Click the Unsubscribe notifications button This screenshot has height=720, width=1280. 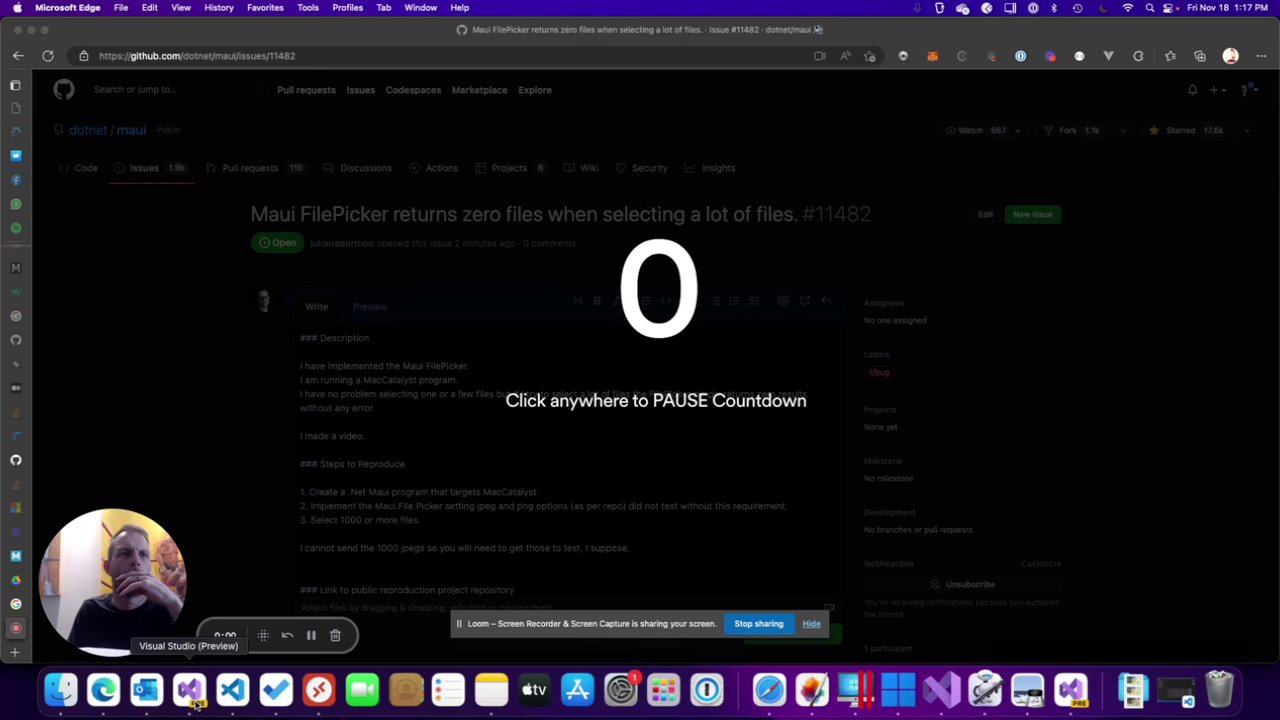[962, 584]
